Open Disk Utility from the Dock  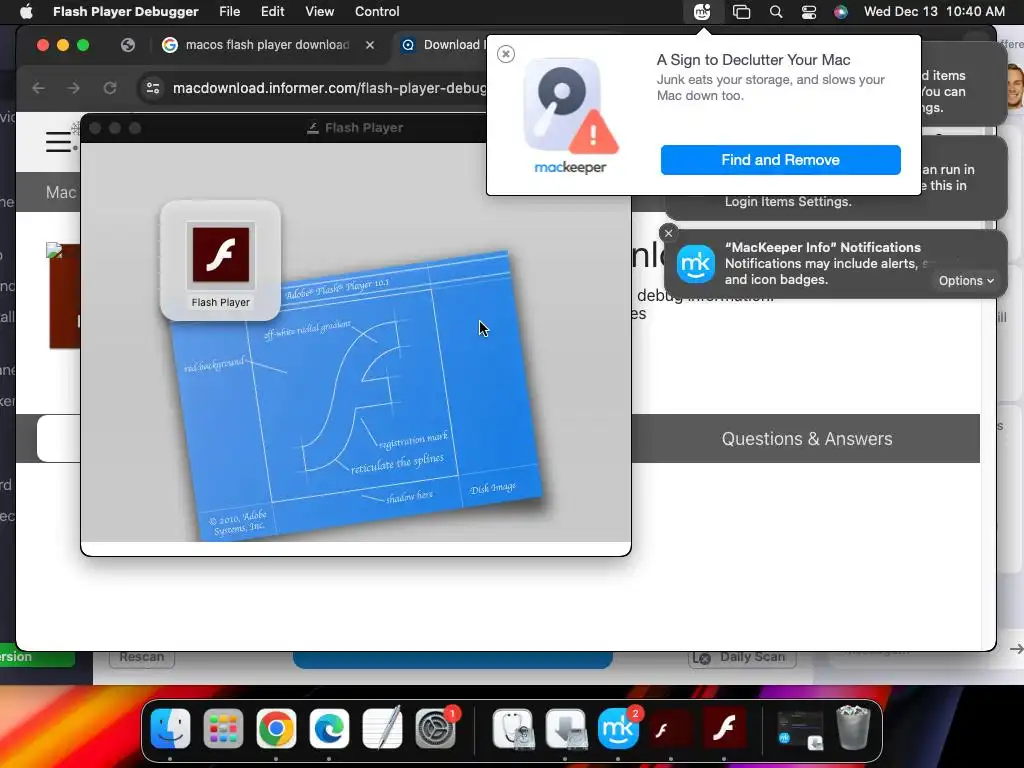(x=513, y=729)
